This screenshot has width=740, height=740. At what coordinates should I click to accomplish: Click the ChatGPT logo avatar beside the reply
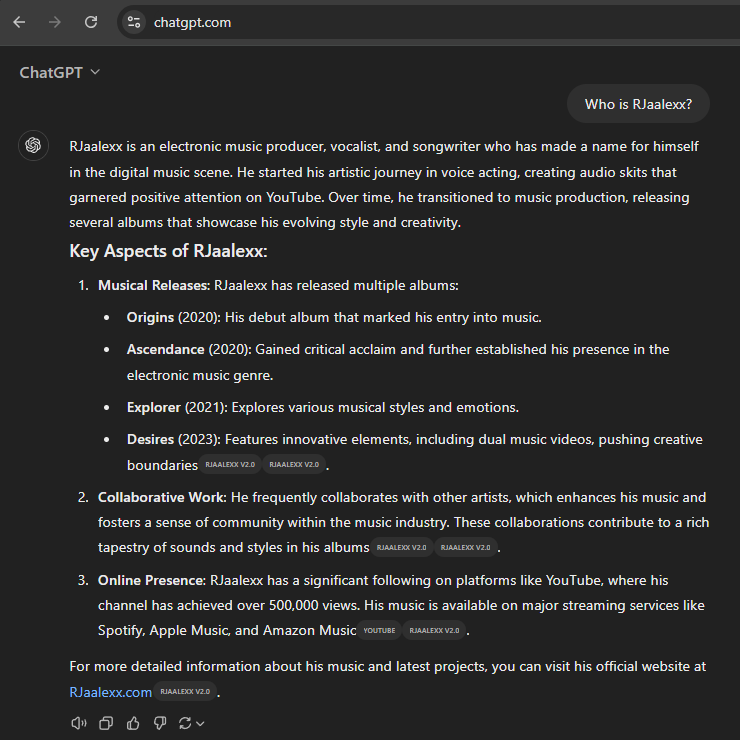point(34,145)
